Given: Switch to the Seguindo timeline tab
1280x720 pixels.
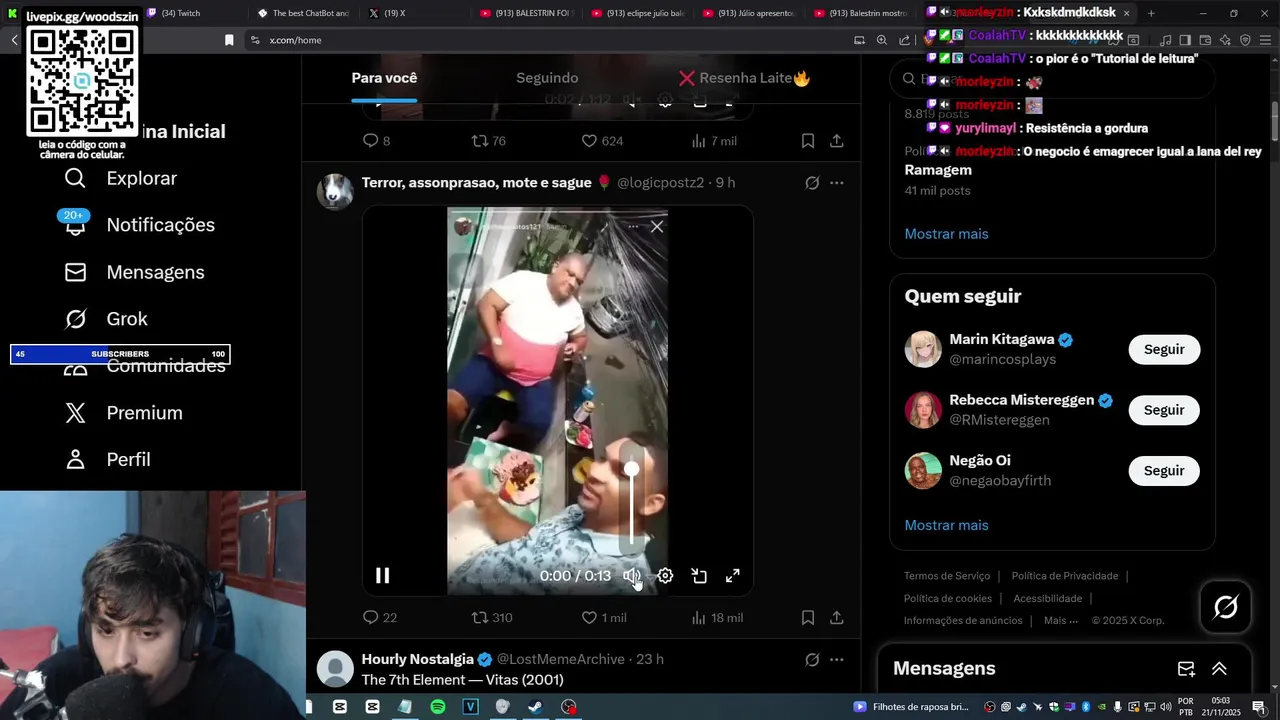Looking at the screenshot, I should click(547, 78).
